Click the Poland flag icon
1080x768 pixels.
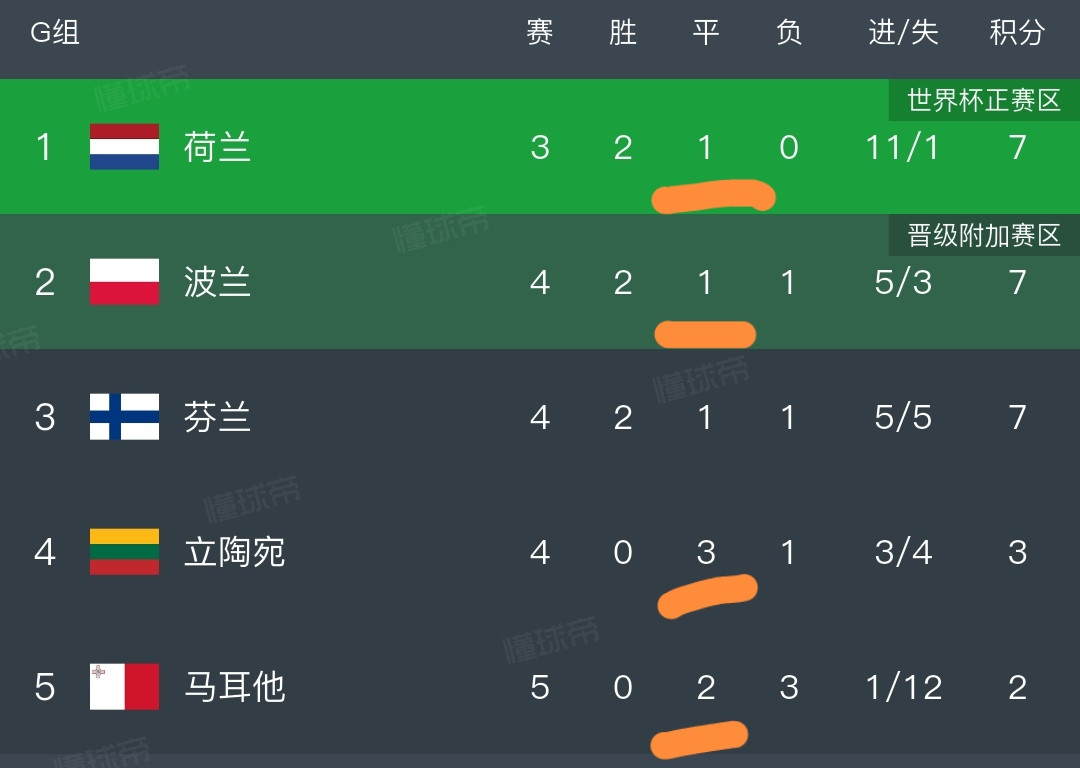(125, 282)
